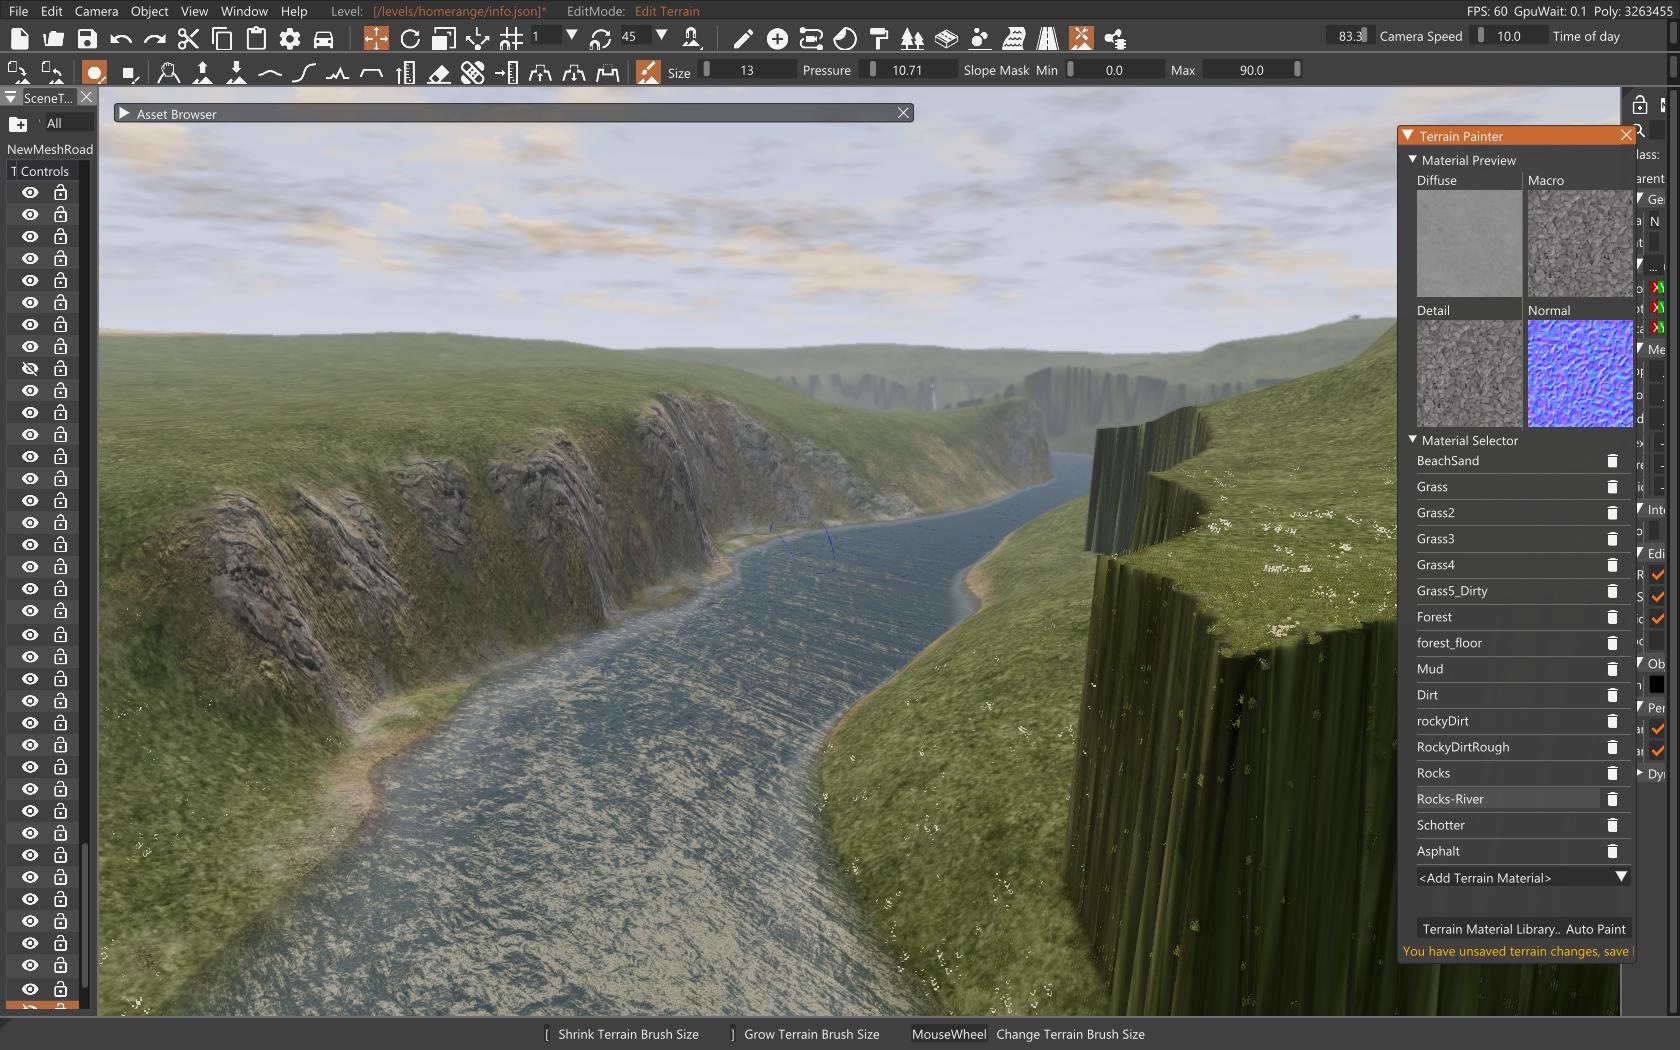Open the Camera menu

point(96,11)
